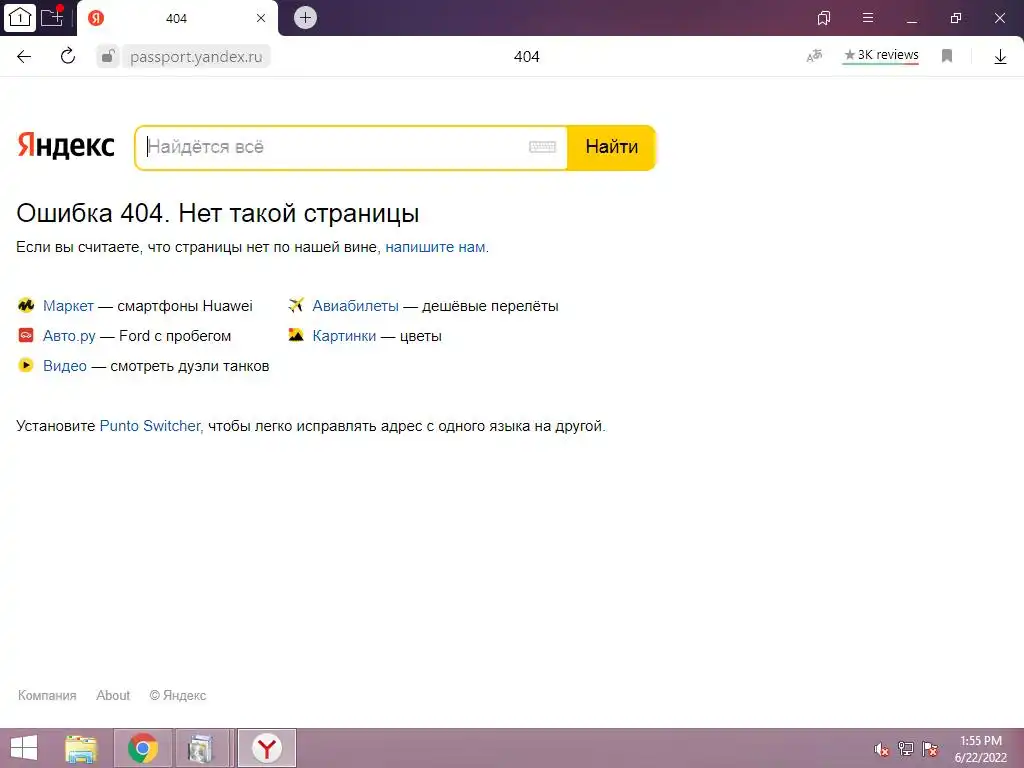Click the Авто.ру red icon
This screenshot has height=768, width=1024.
25,335
